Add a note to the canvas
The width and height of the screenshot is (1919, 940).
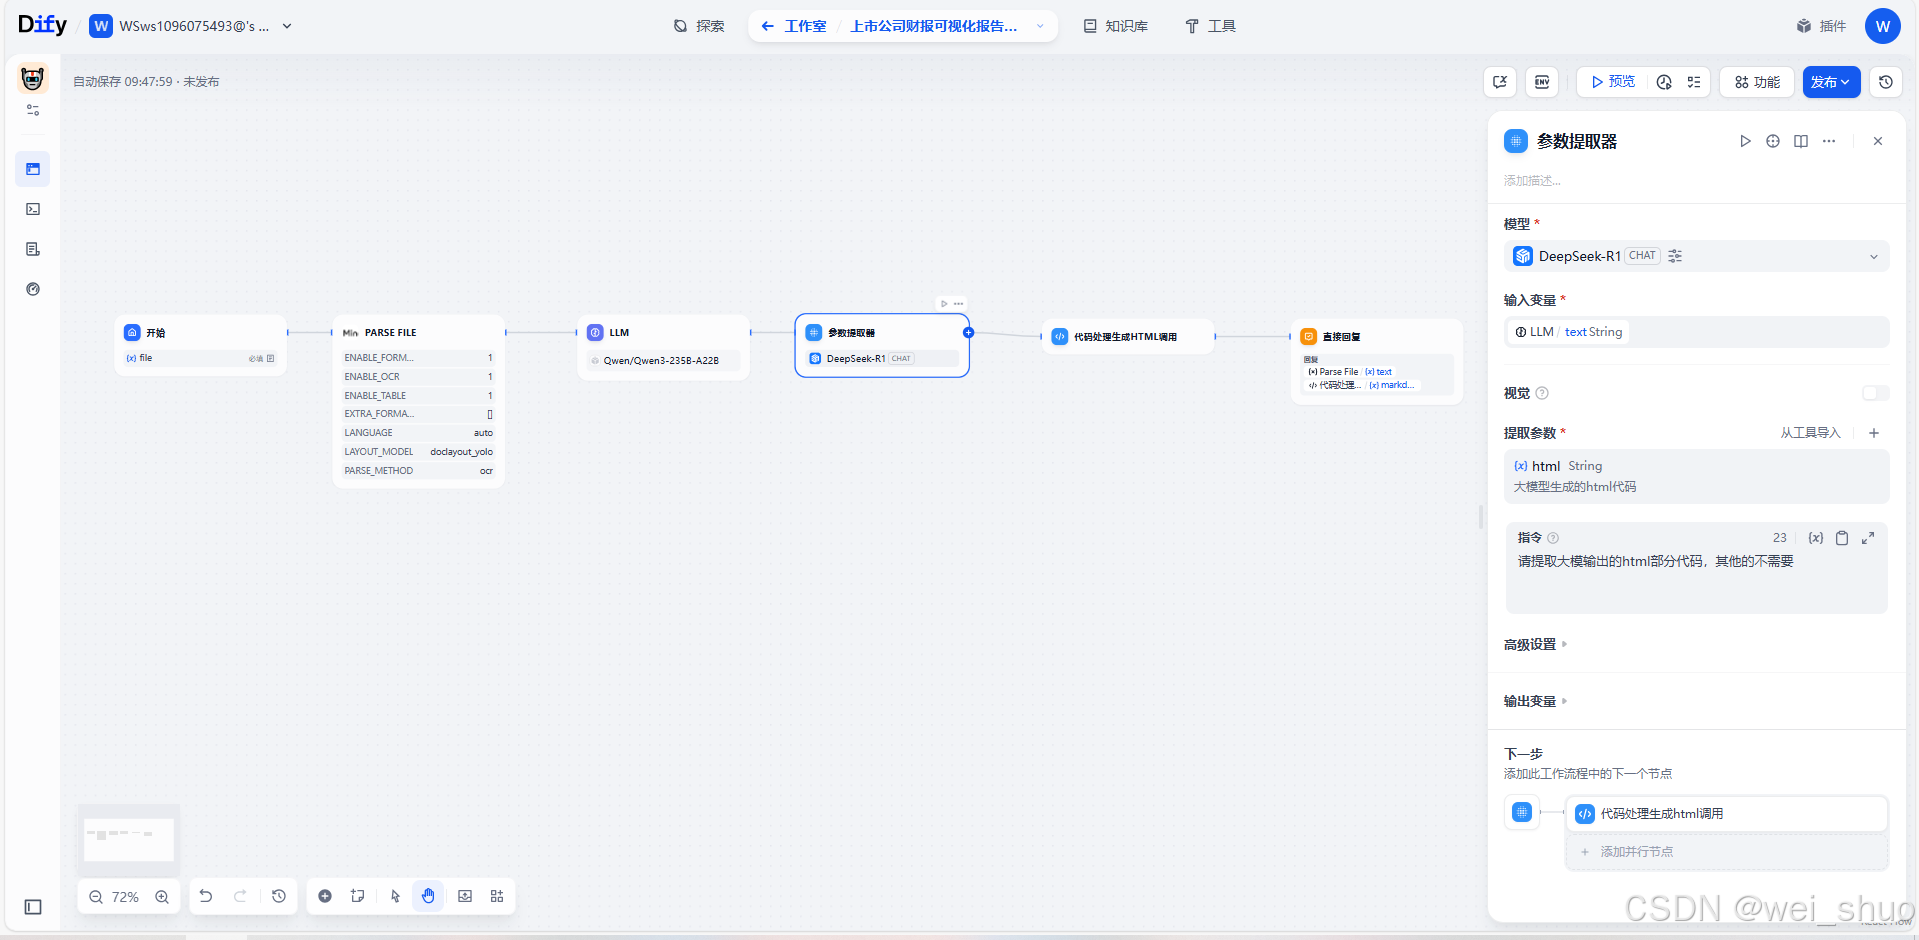357,896
